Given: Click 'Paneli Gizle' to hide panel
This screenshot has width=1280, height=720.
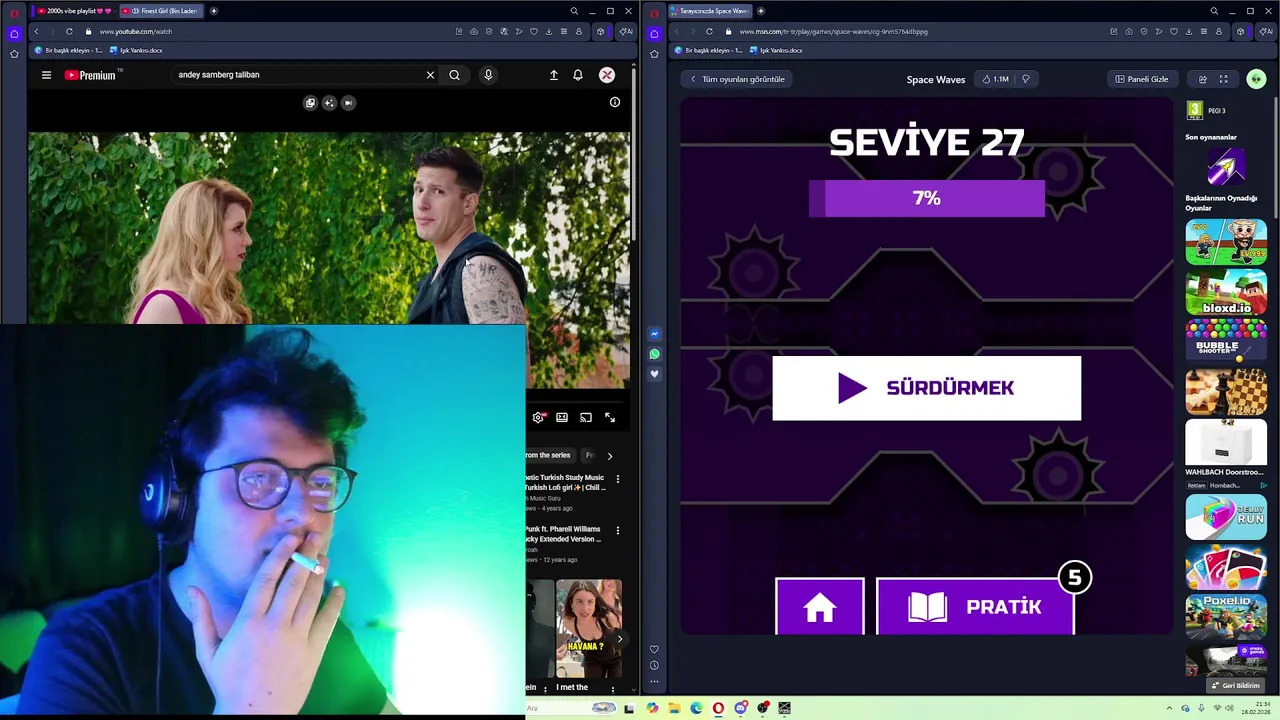Looking at the screenshot, I should (x=1141, y=79).
